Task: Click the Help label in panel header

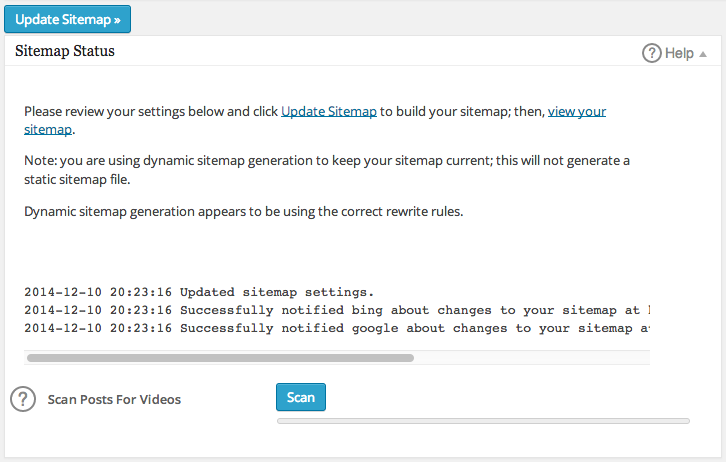Action: [x=679, y=53]
